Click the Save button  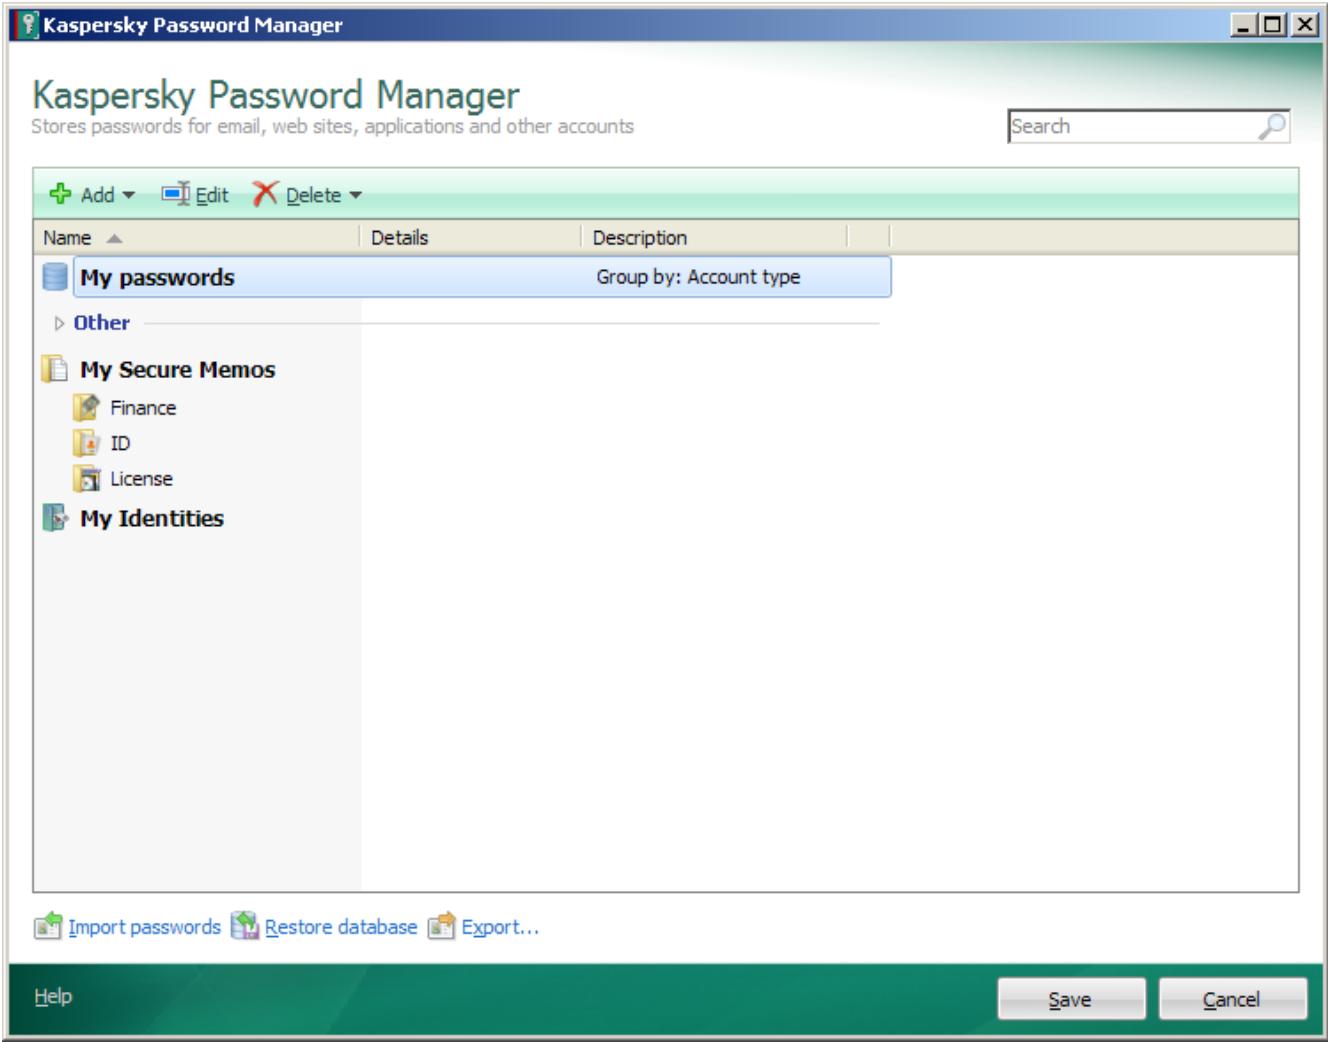tap(1071, 999)
